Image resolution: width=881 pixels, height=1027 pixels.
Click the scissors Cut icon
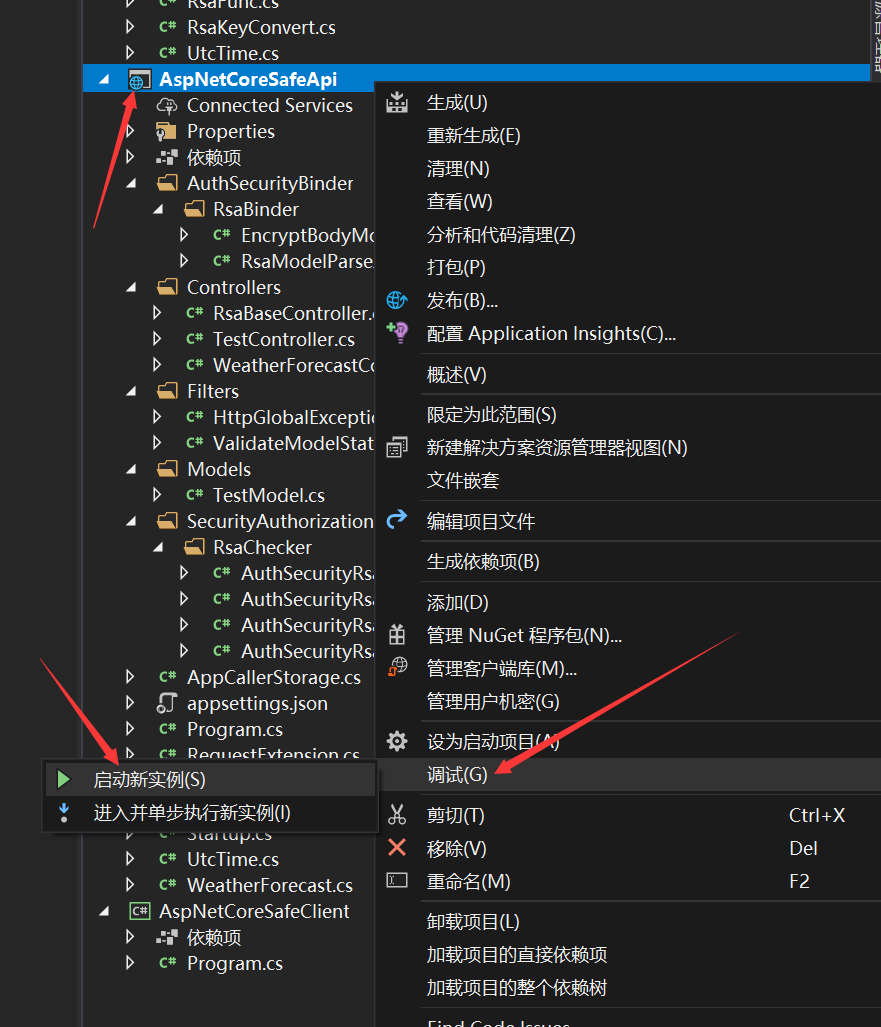coord(397,815)
